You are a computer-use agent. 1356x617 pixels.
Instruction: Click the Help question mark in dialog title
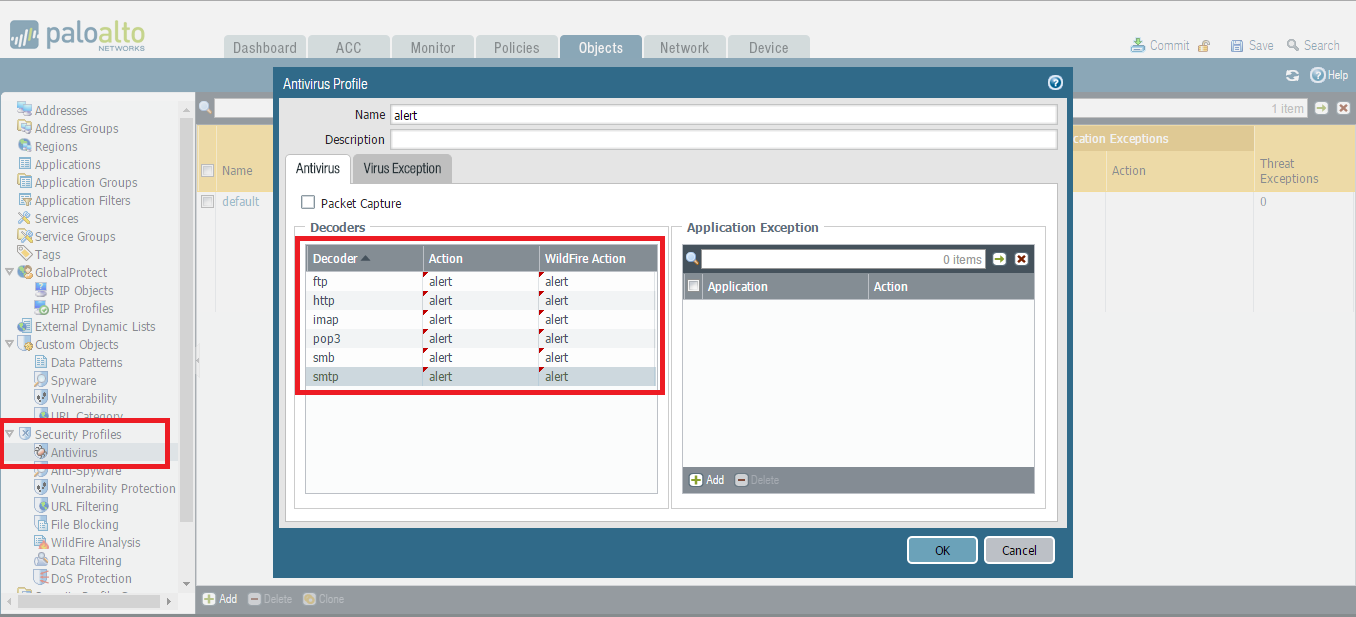tap(1054, 83)
